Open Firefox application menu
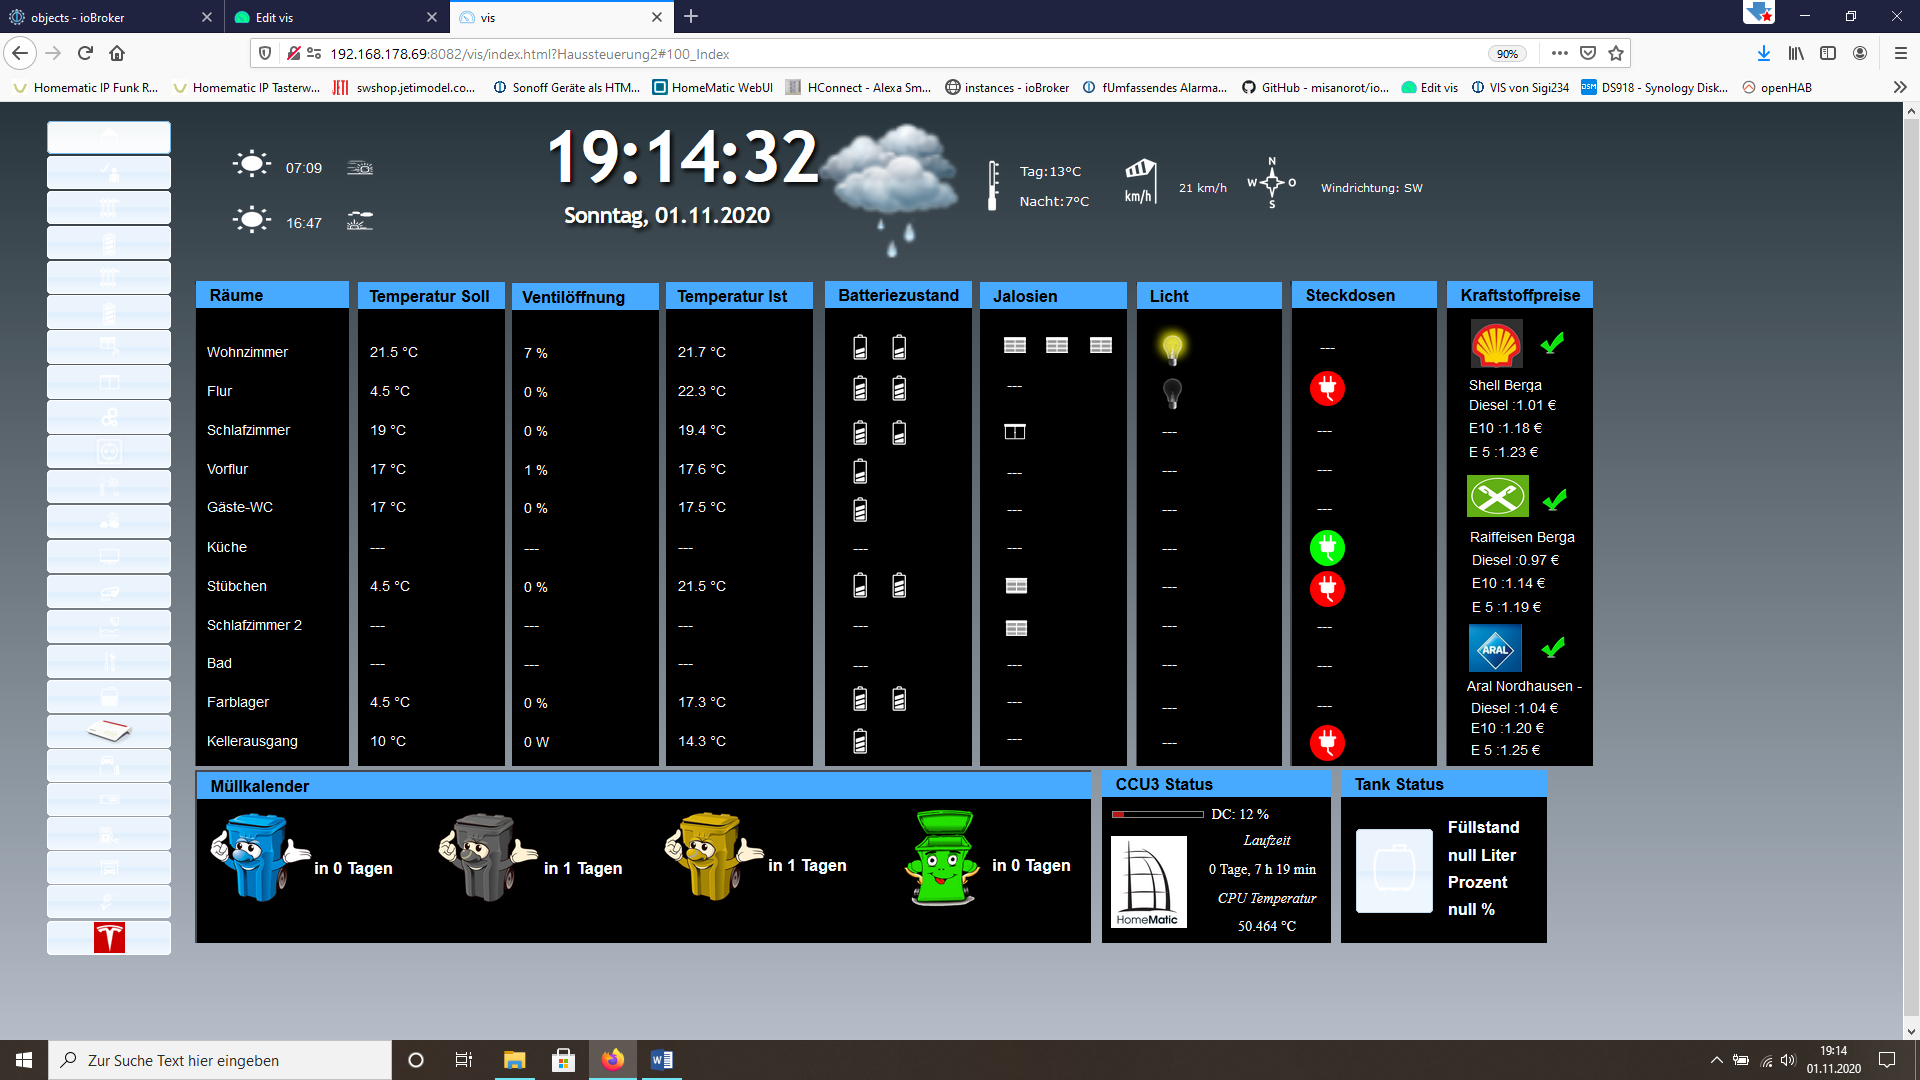The width and height of the screenshot is (1920, 1080). (x=1900, y=54)
